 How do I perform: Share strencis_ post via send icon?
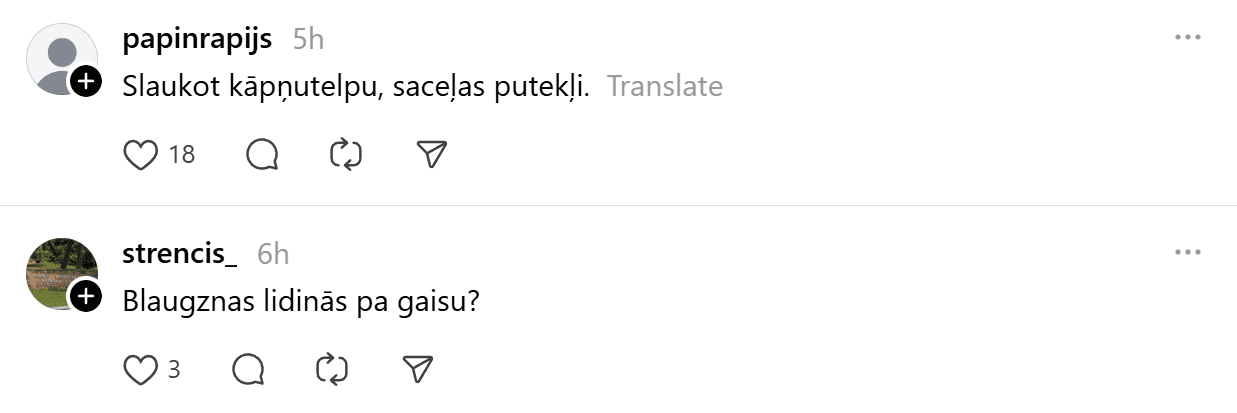[416, 369]
